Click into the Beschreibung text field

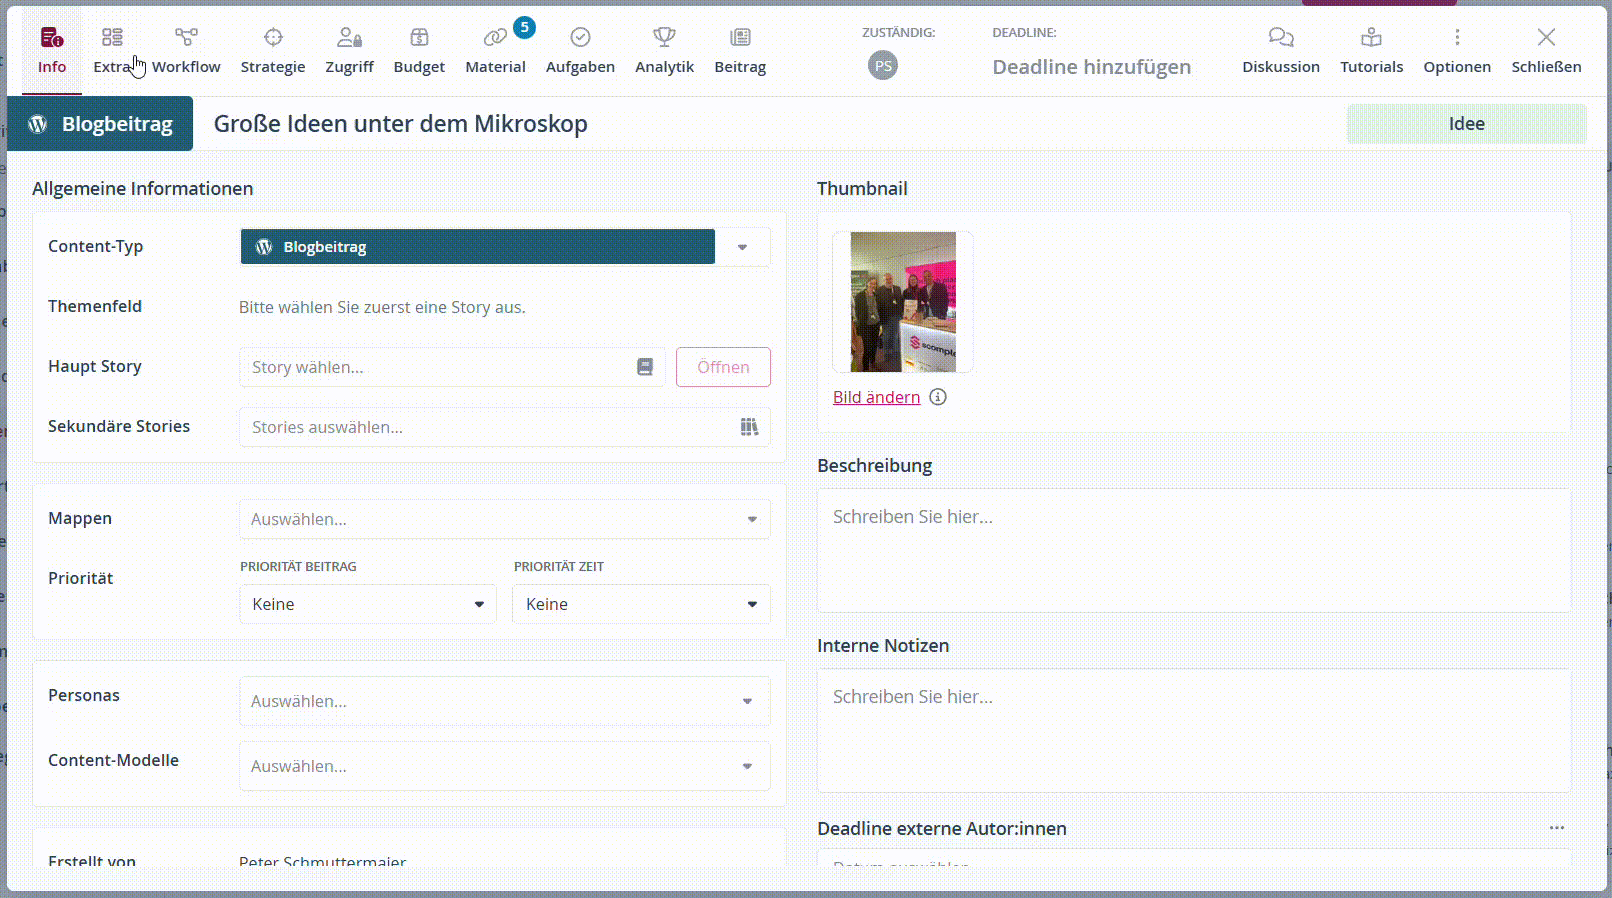click(1193, 550)
